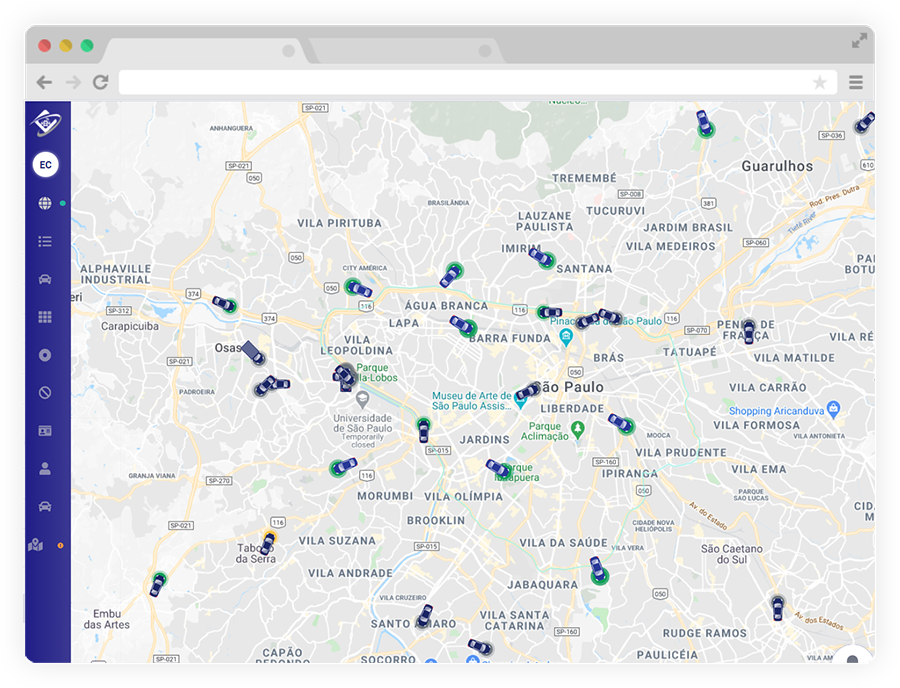Select the vehicle marker at Parque Ibirapuera

[498, 468]
